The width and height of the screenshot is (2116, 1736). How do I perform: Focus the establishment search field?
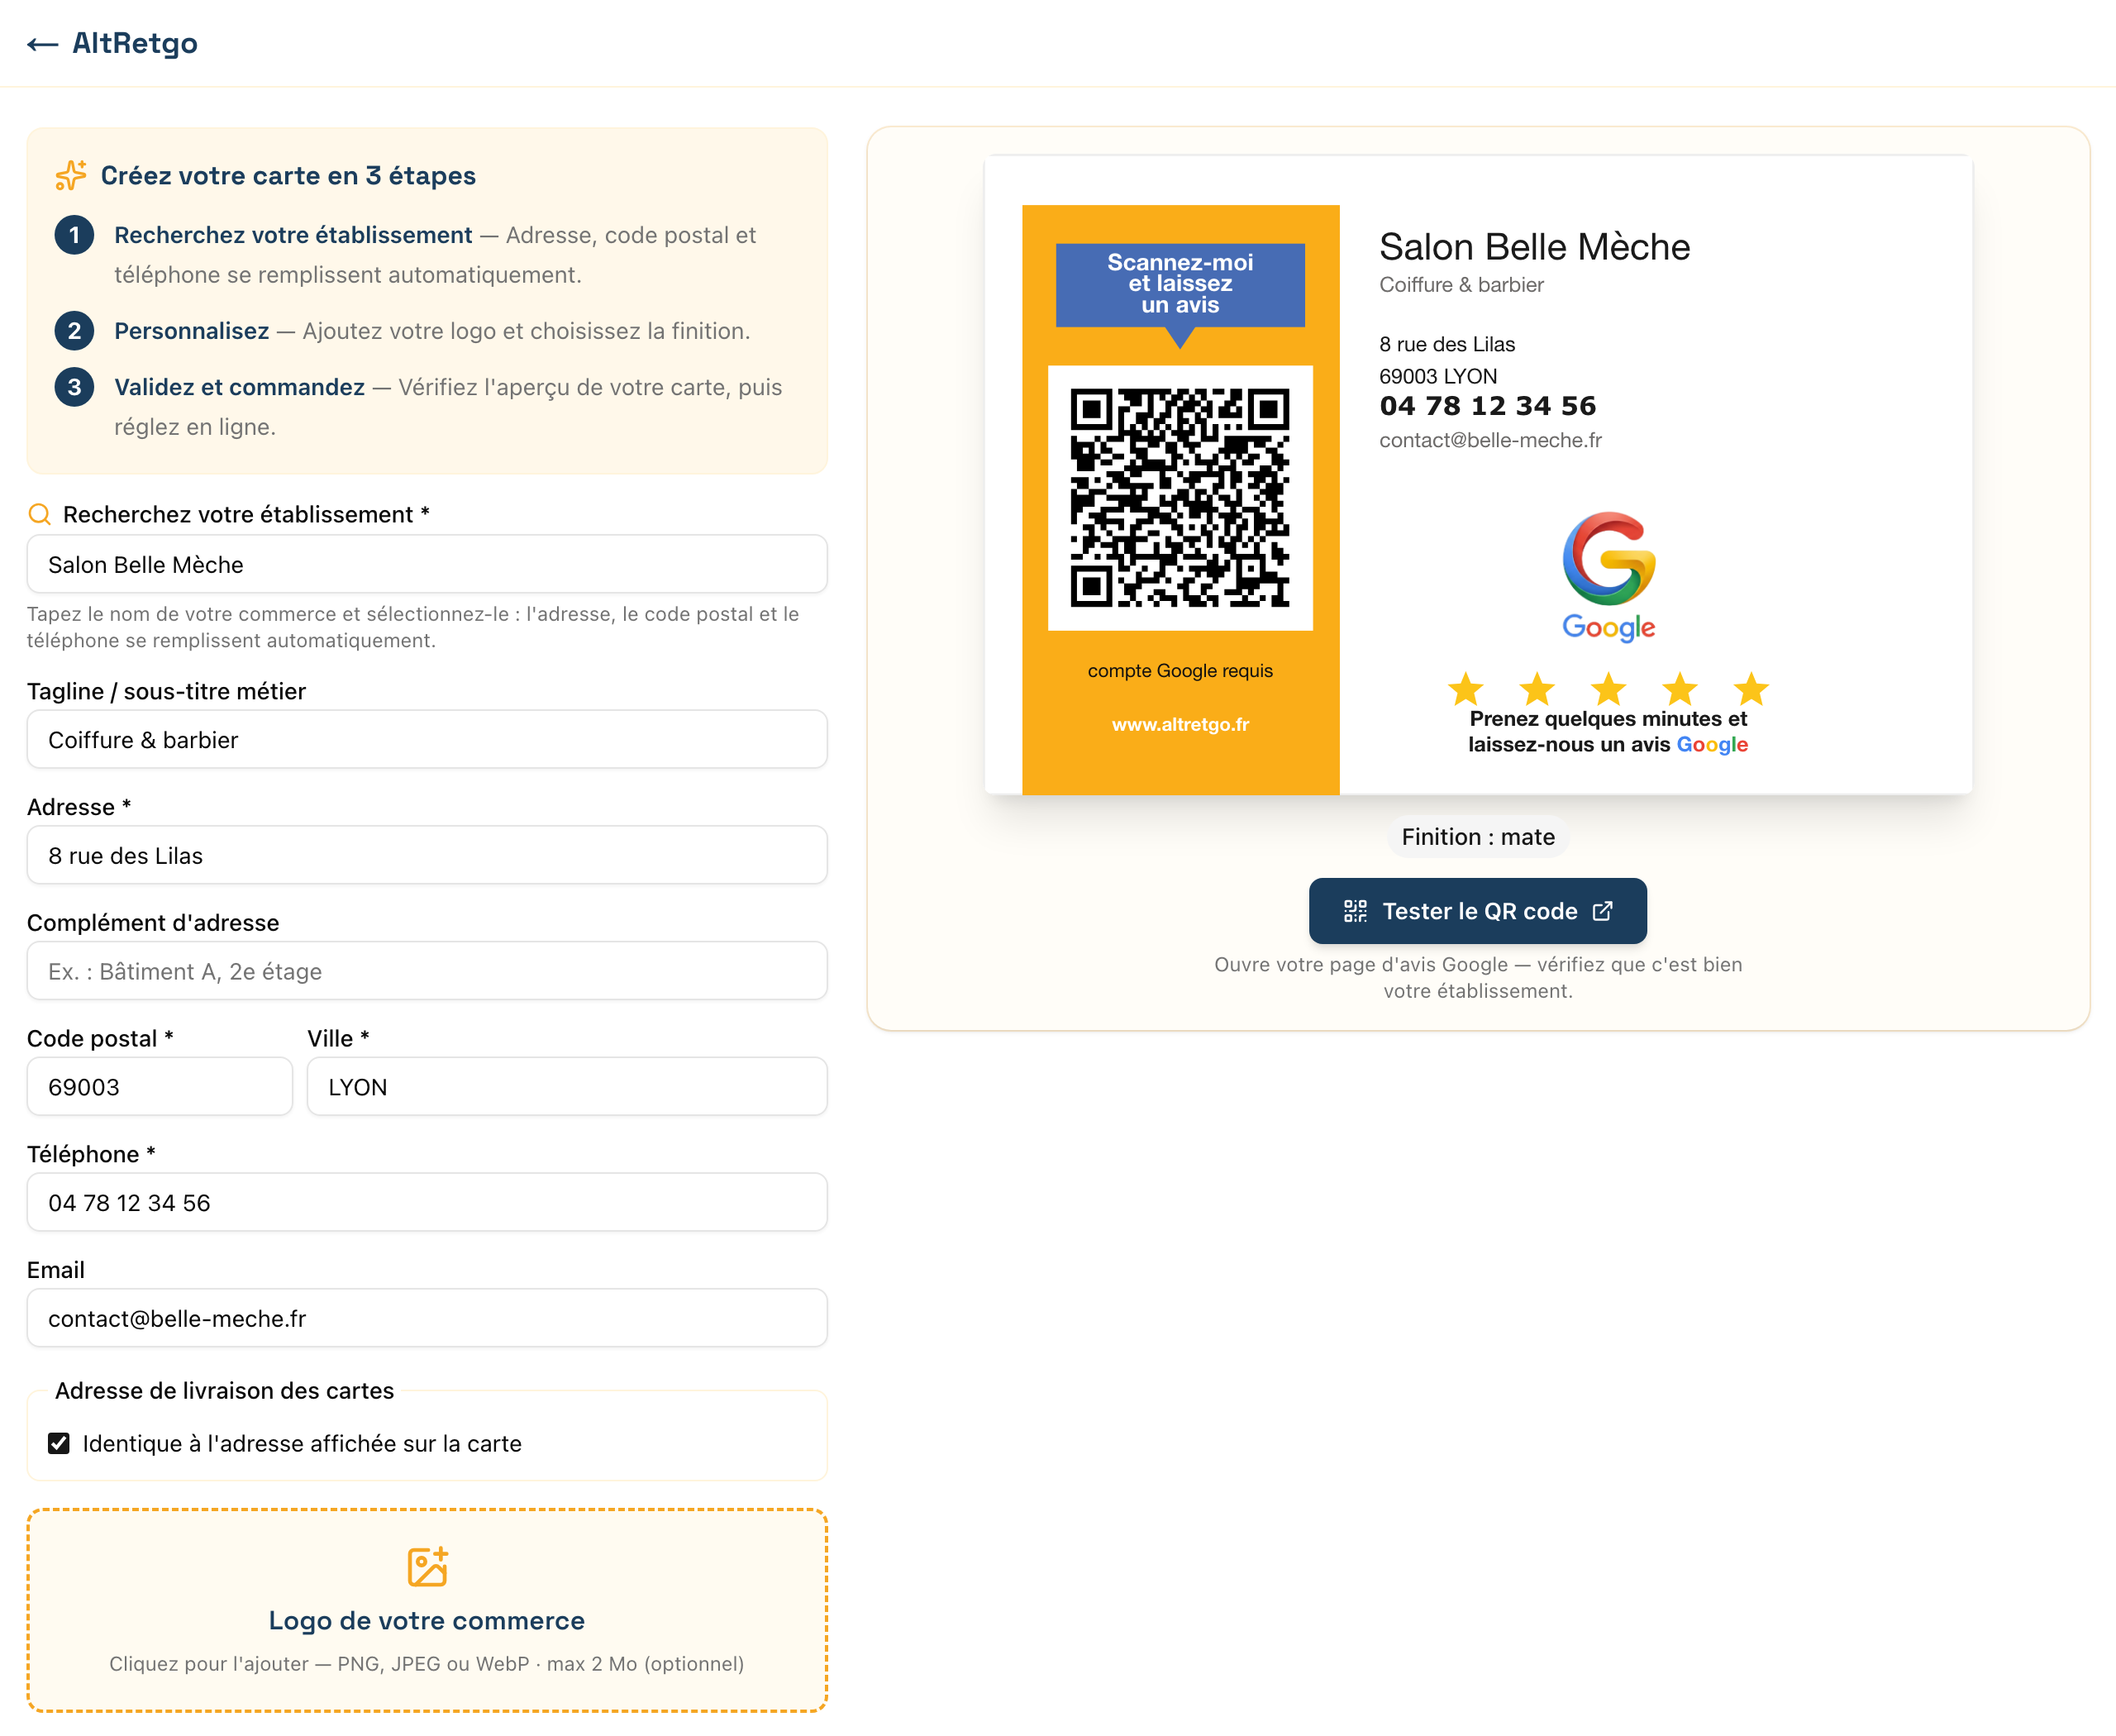tap(427, 564)
